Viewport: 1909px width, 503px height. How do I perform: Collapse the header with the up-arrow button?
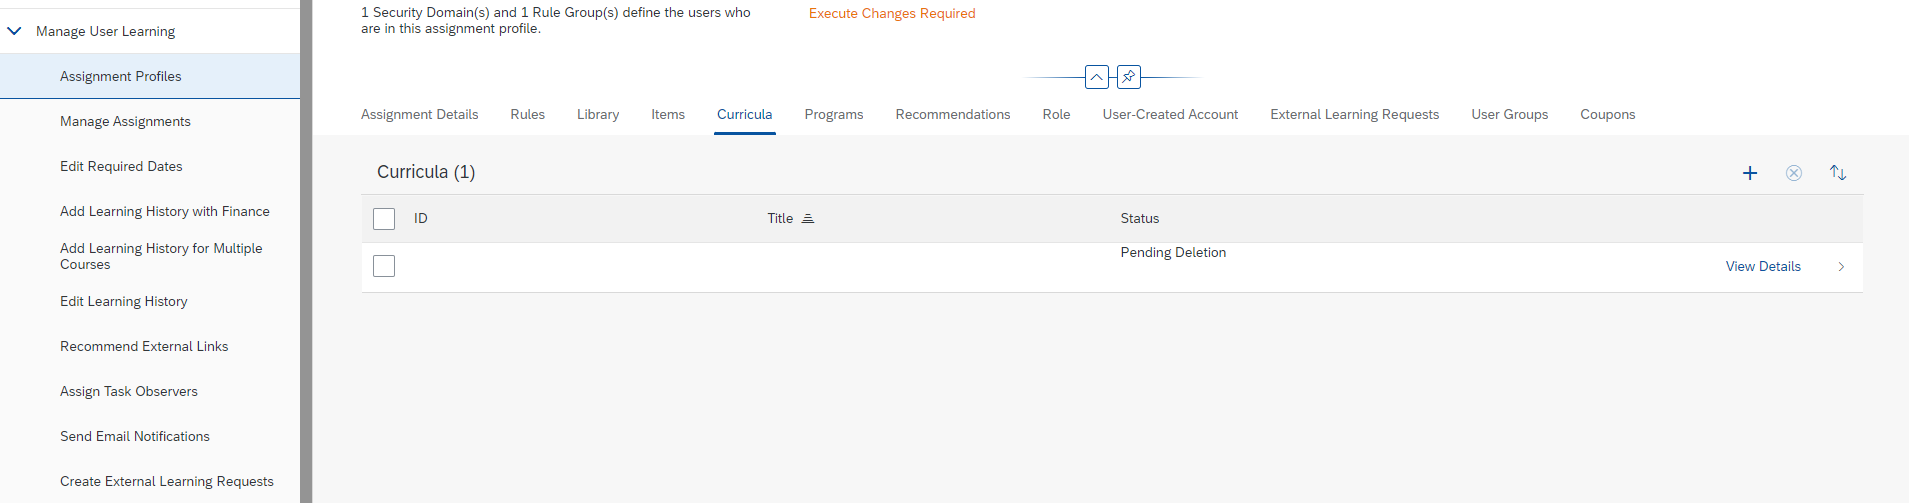[1097, 77]
